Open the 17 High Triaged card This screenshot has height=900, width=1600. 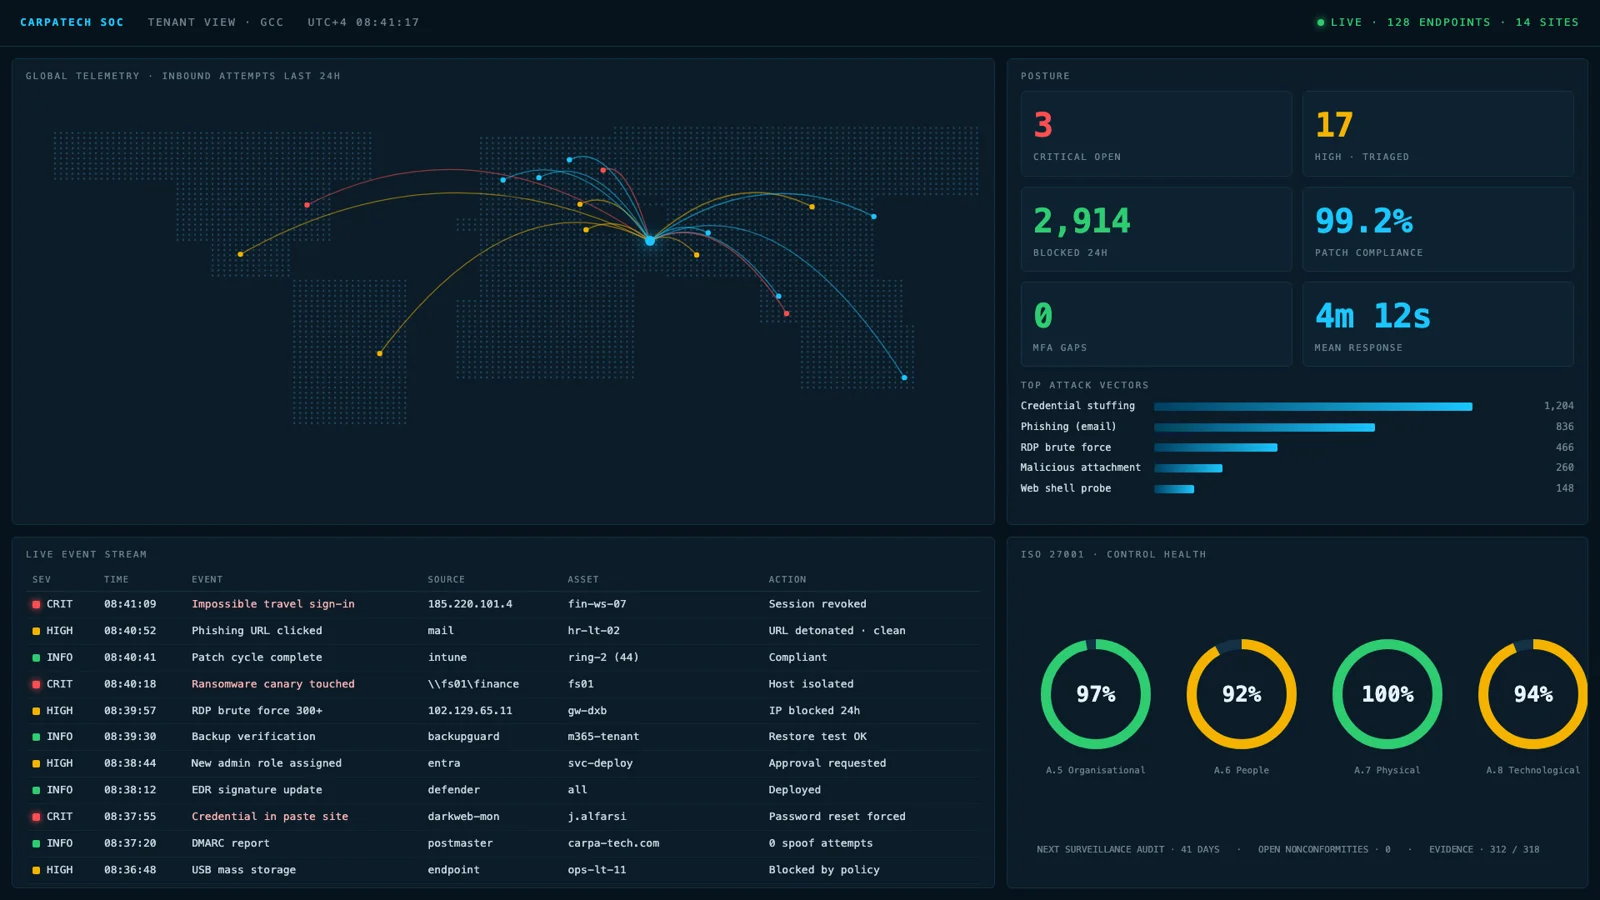(x=1438, y=134)
